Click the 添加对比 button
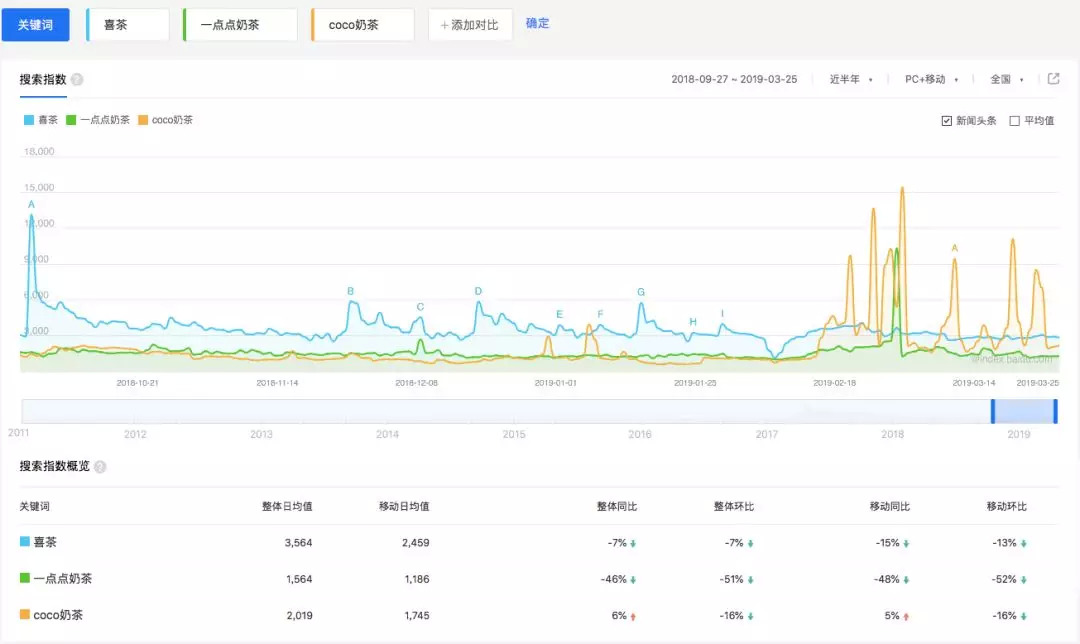The height and width of the screenshot is (644, 1080). (470, 24)
